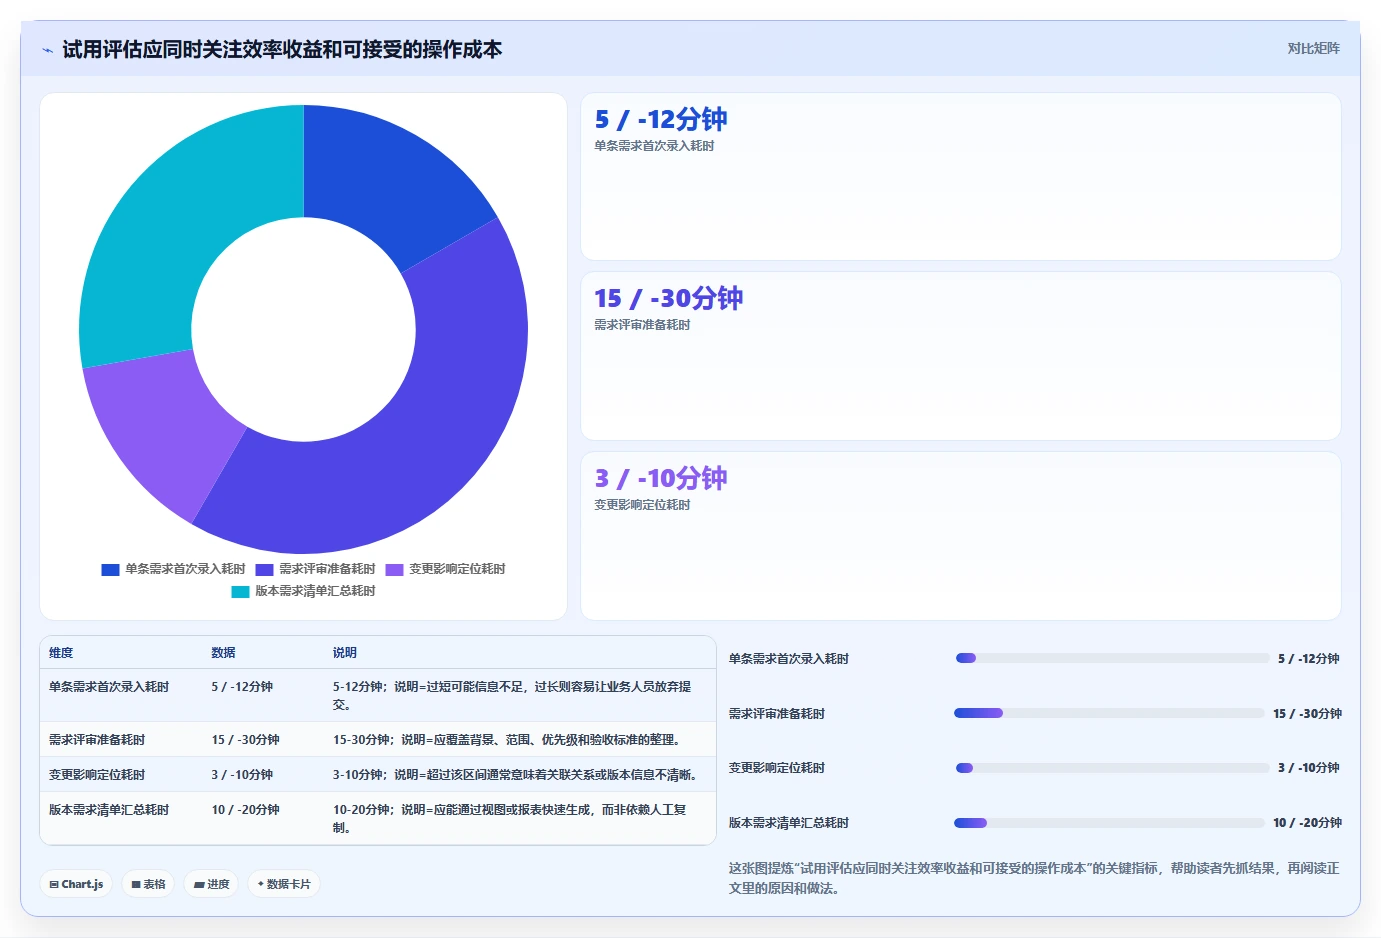The image size is (1381, 938).
Task: Select table cell 需求评审准备耗时
Action: 97,740
